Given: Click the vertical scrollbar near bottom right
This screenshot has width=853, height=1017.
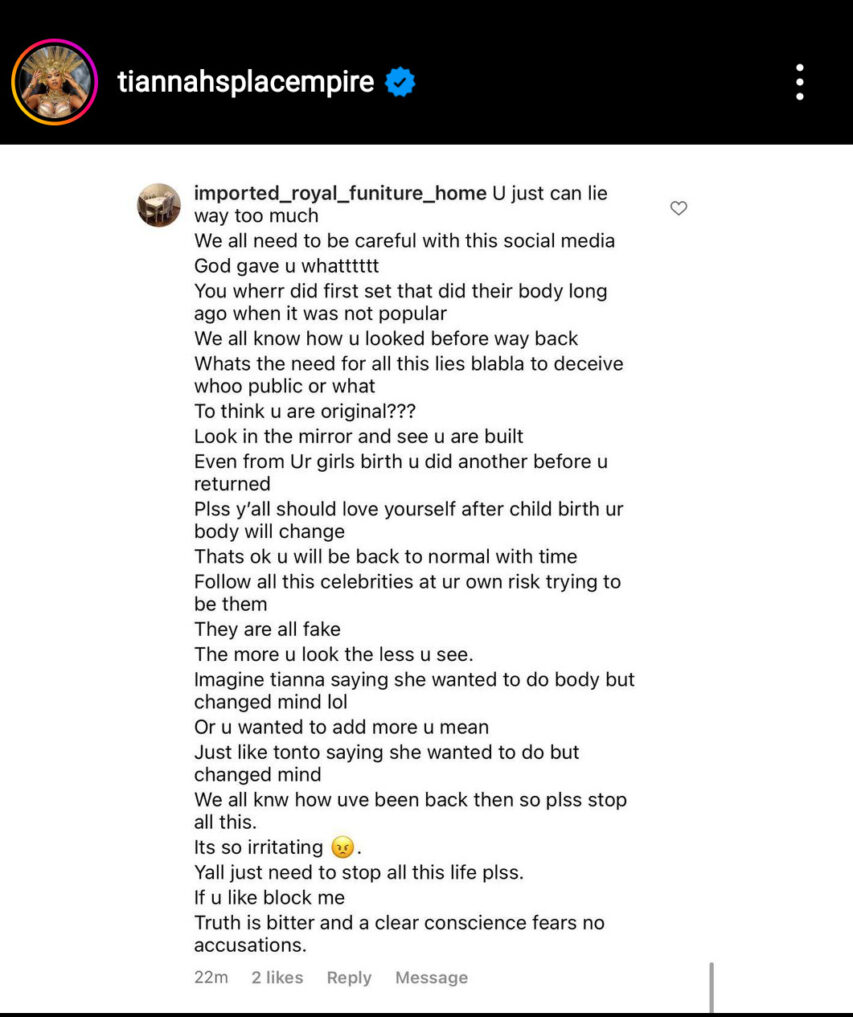Looking at the screenshot, I should 712,987.
